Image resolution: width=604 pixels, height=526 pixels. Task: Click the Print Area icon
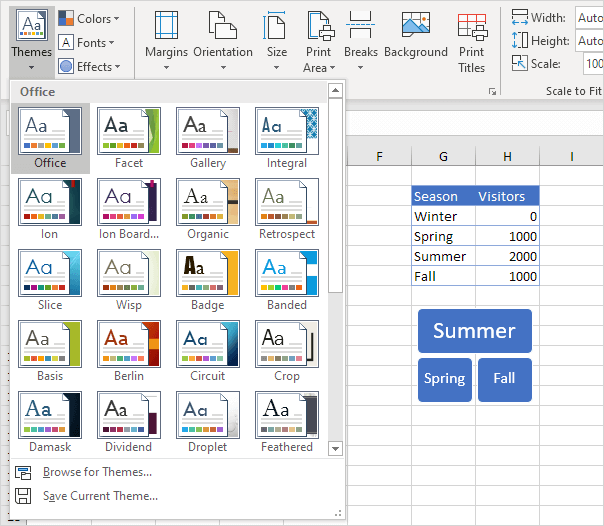(x=319, y=26)
